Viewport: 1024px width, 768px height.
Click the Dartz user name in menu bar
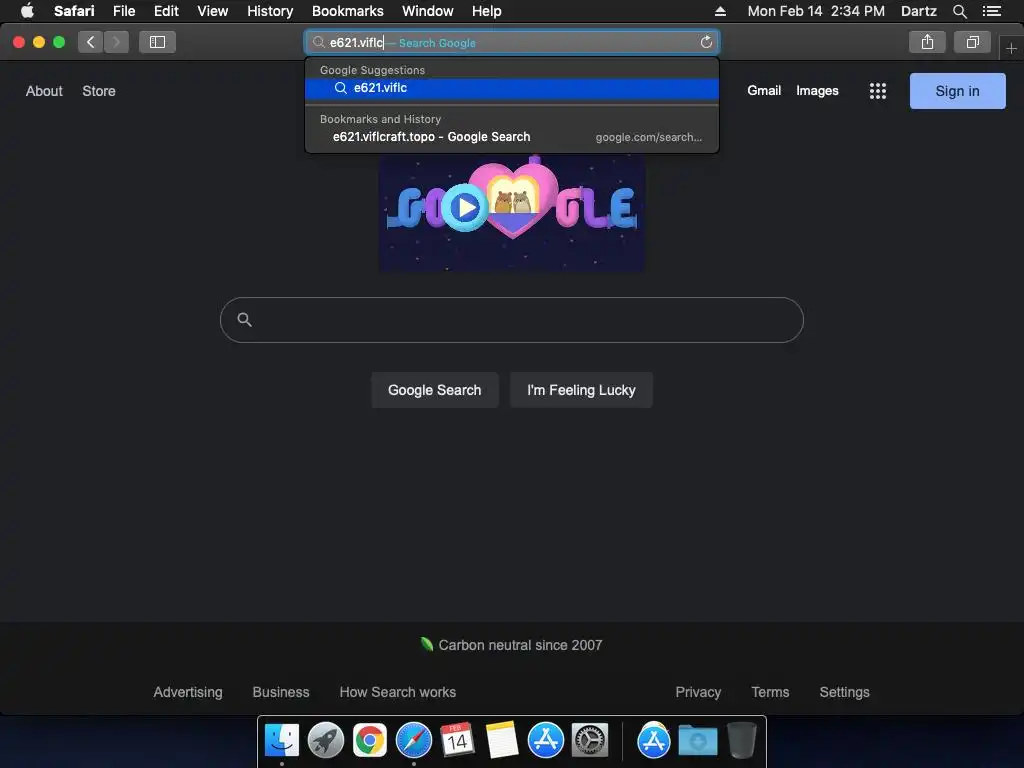tap(919, 11)
